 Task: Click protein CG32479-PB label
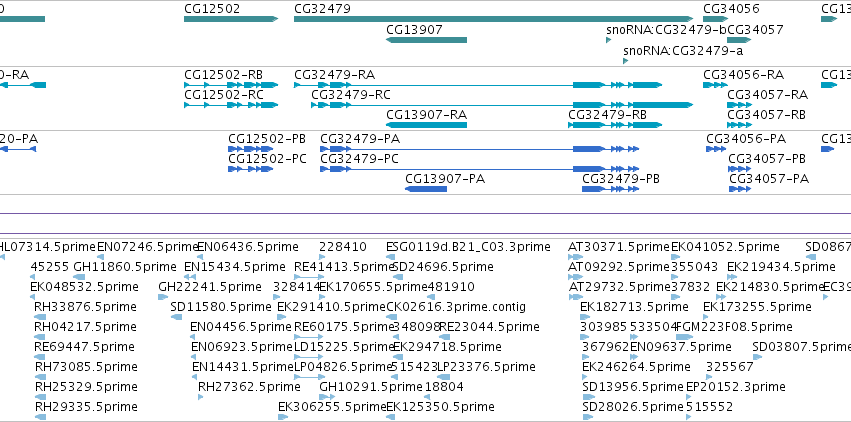pyautogui.click(x=621, y=178)
